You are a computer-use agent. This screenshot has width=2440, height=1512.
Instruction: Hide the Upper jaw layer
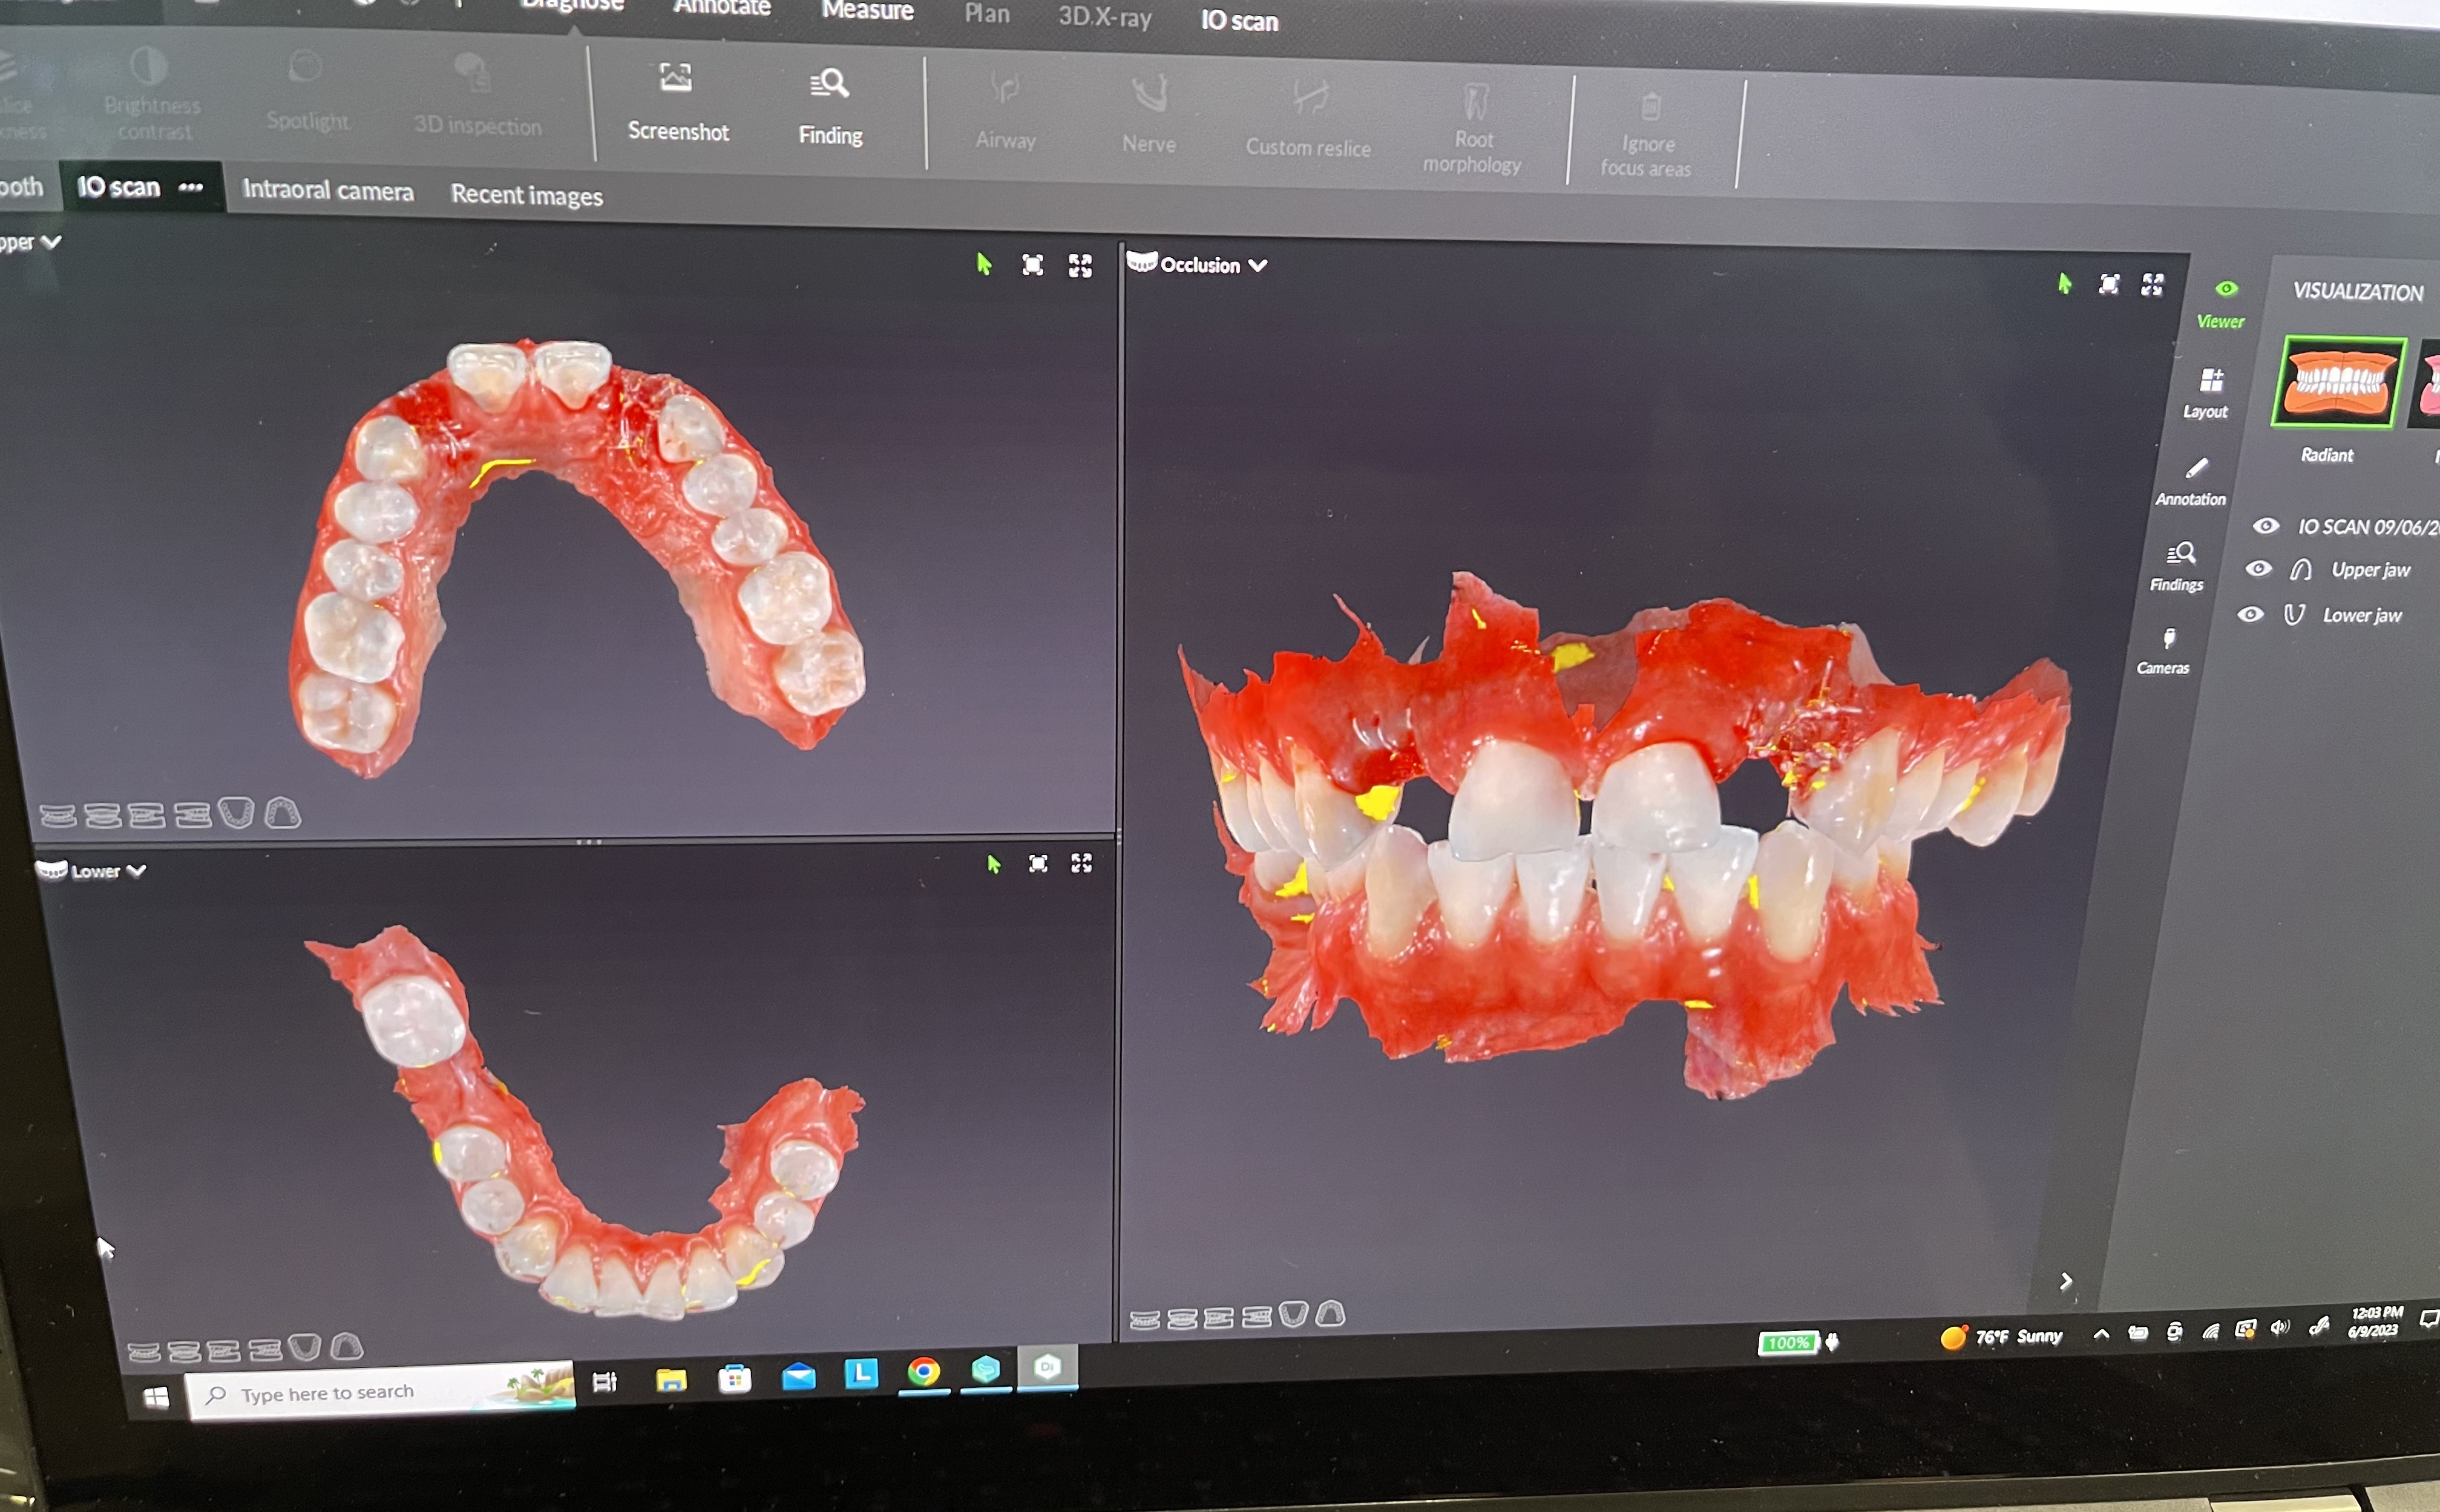[2258, 569]
